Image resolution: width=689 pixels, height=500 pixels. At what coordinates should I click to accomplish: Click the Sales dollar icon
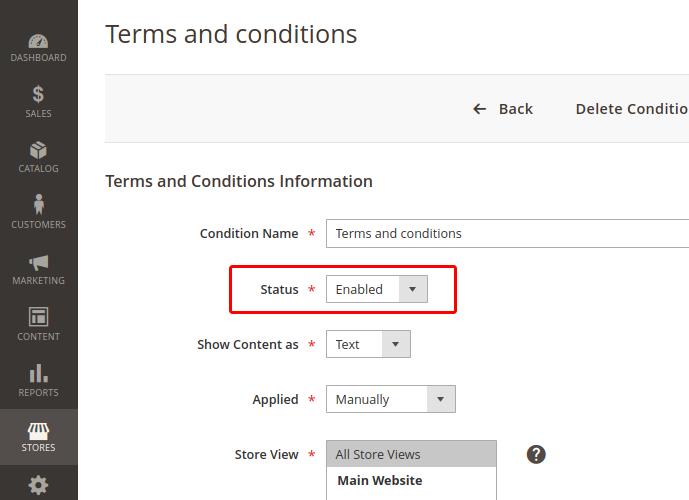pos(38,95)
